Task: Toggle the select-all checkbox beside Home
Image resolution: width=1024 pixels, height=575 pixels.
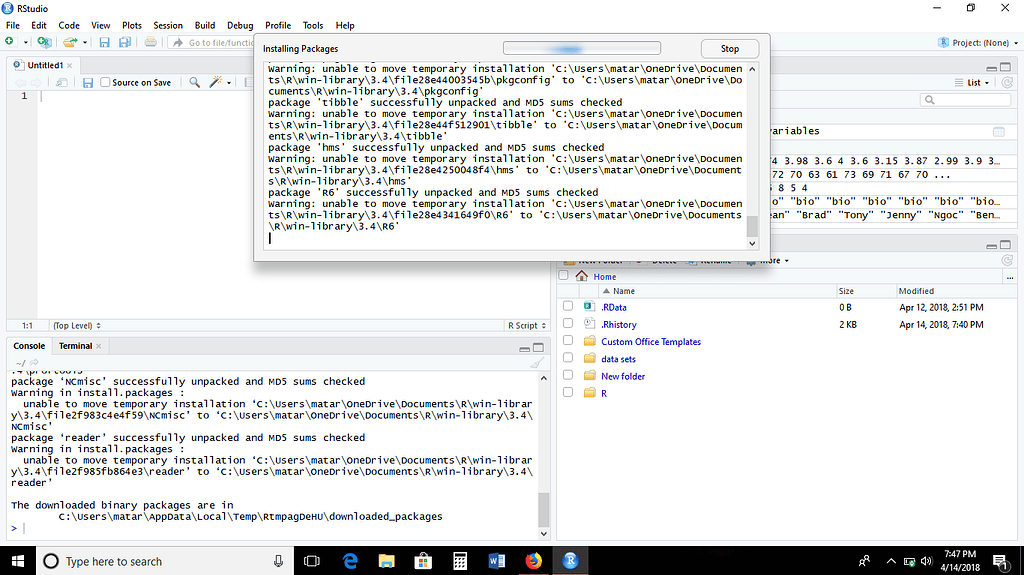Action: click(563, 275)
